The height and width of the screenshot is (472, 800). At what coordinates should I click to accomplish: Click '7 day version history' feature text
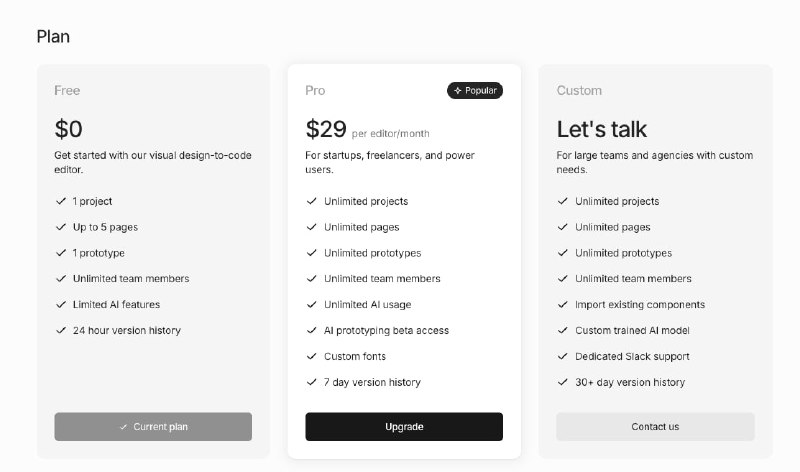tap(372, 382)
